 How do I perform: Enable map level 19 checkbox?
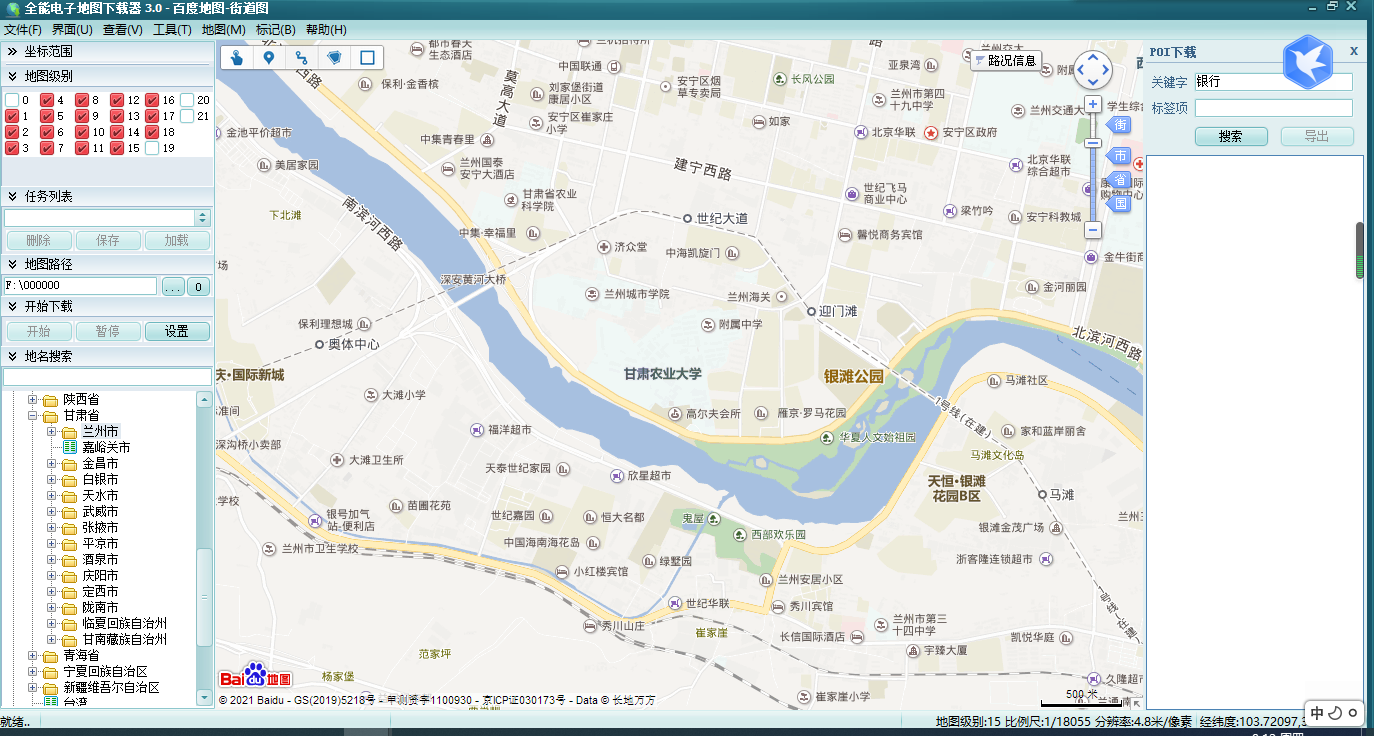tap(152, 148)
